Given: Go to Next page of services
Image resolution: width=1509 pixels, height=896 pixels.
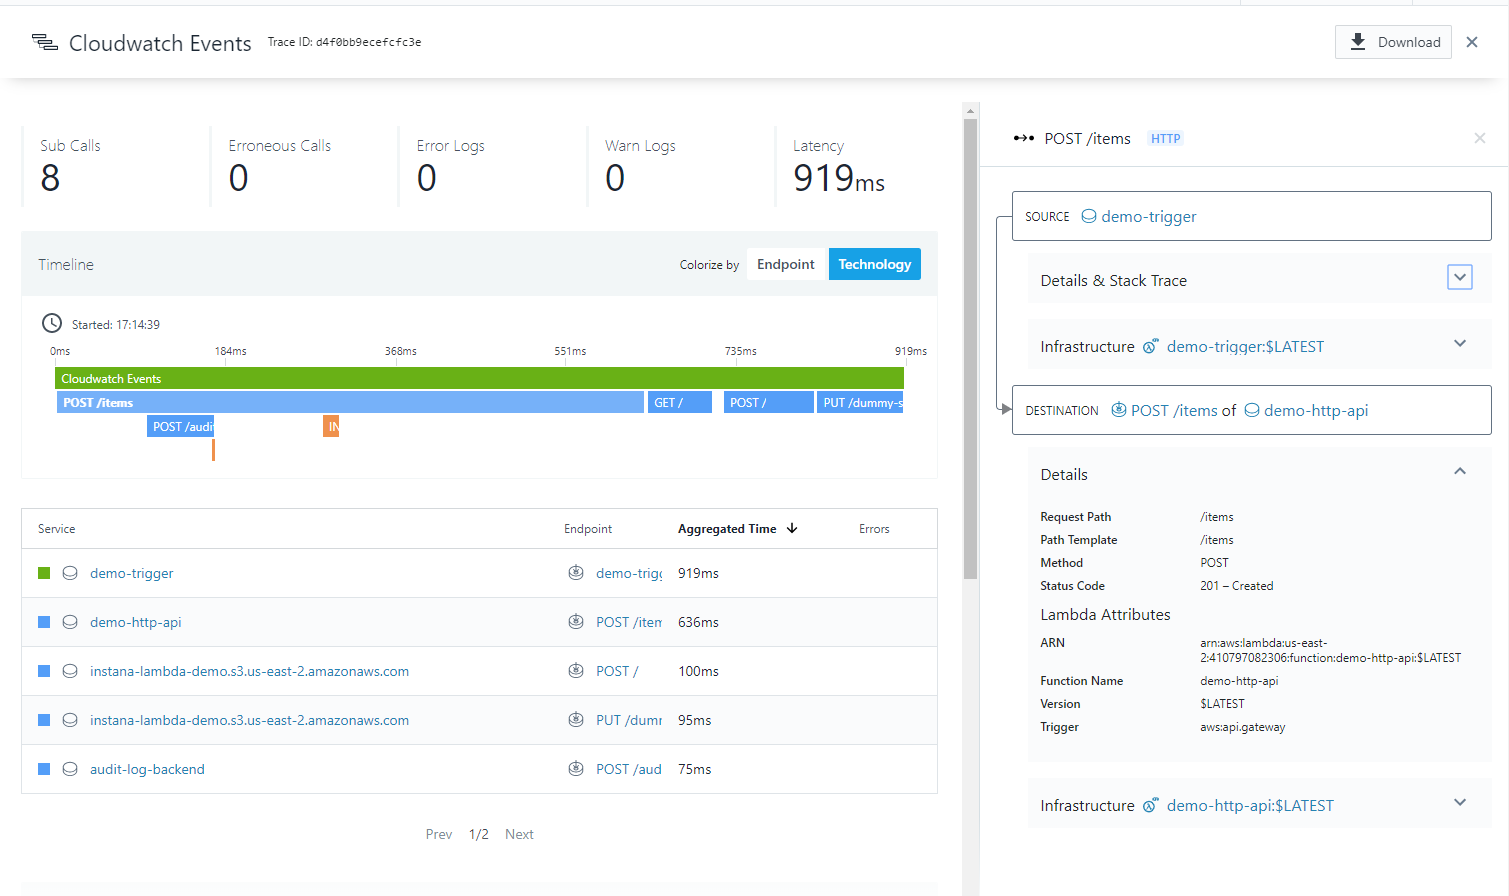Looking at the screenshot, I should click(519, 834).
